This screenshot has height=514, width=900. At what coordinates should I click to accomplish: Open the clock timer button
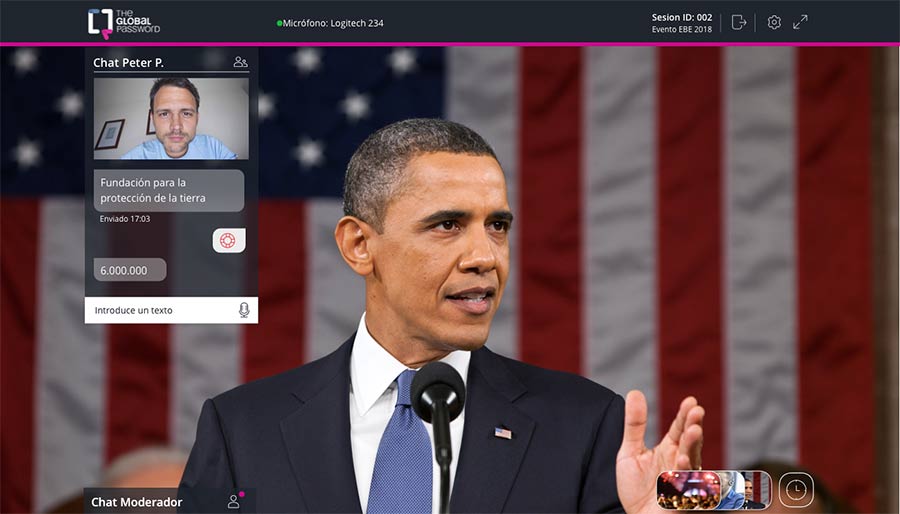pos(796,490)
